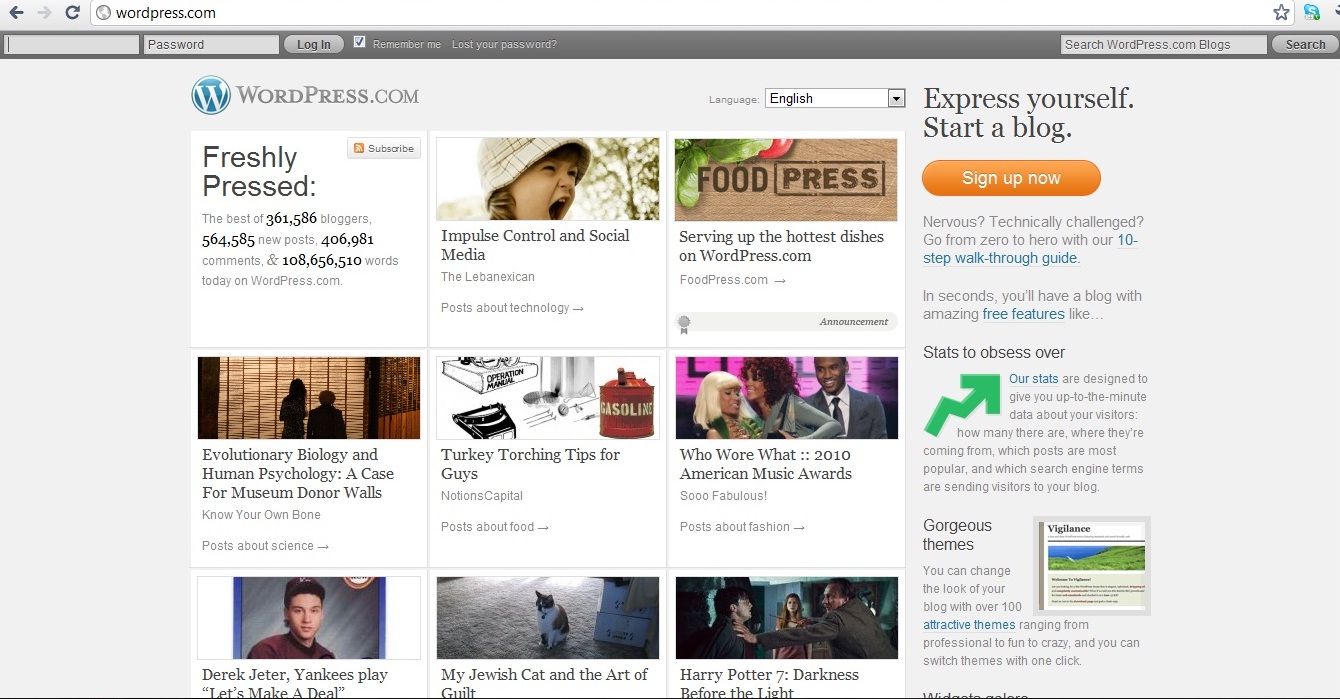Click the Stats to obsess over heading

coord(994,353)
